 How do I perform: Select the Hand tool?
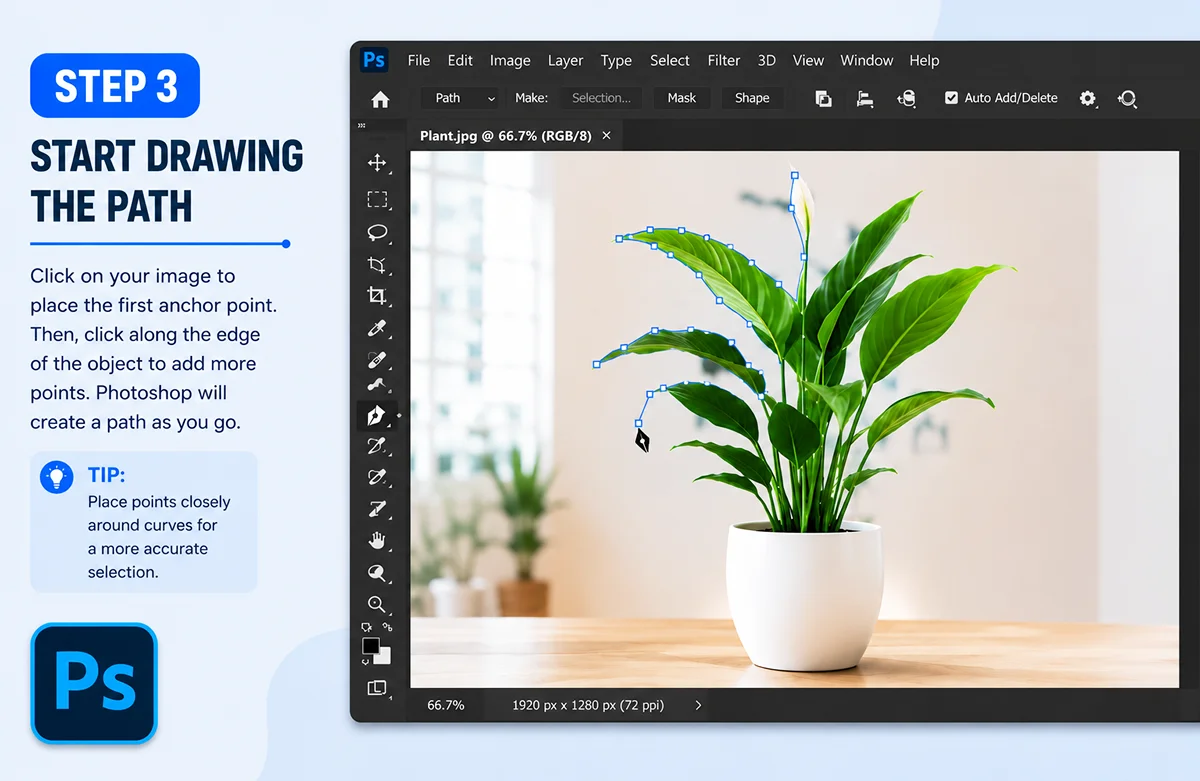(377, 541)
